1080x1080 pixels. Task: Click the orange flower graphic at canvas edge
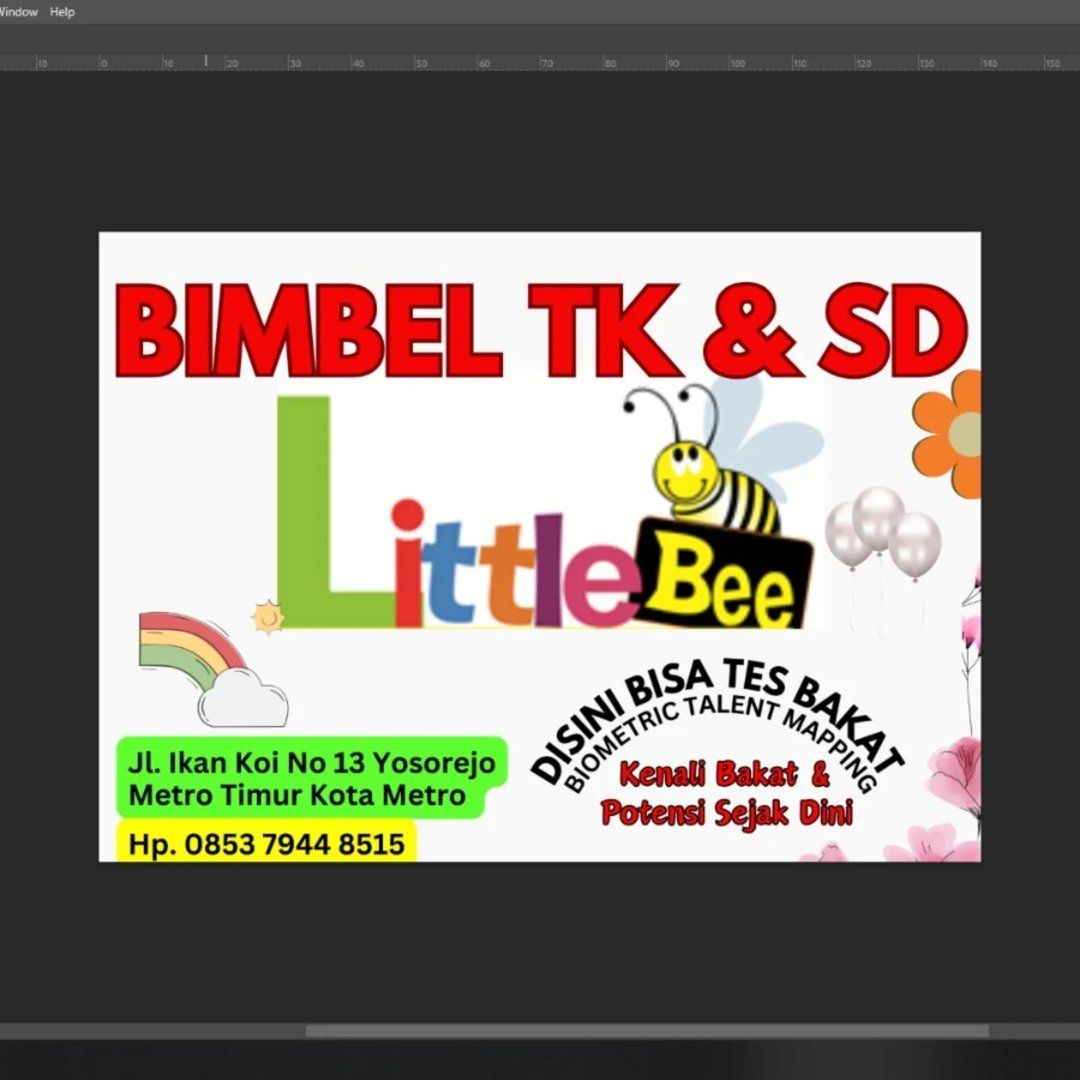[948, 433]
